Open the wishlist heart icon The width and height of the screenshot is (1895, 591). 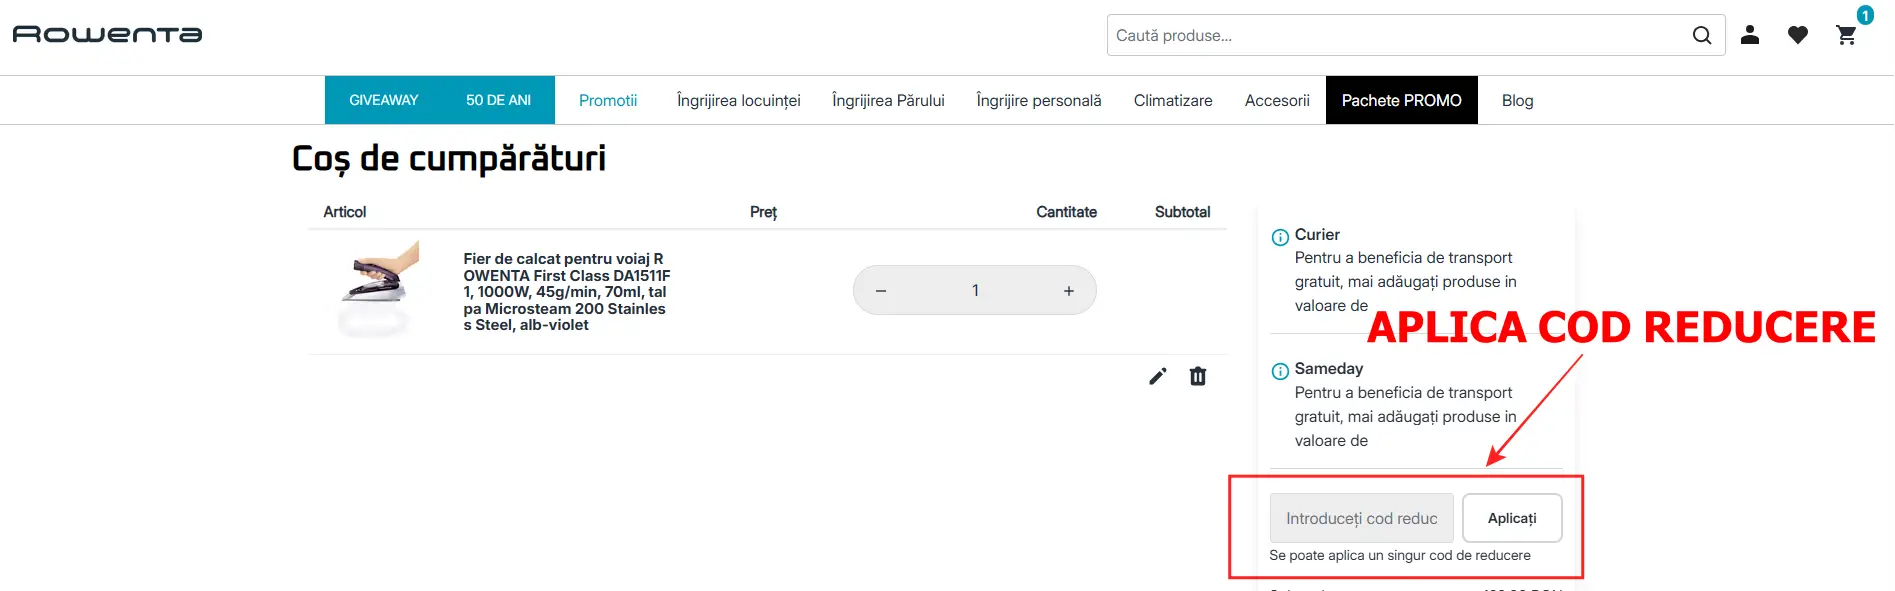click(x=1797, y=35)
